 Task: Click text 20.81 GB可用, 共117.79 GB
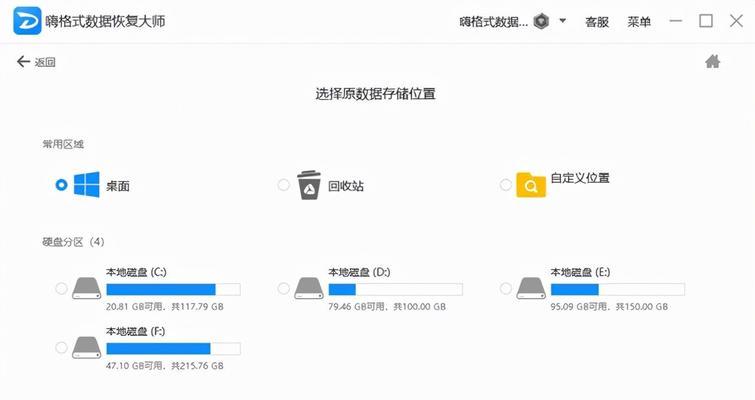(x=165, y=307)
